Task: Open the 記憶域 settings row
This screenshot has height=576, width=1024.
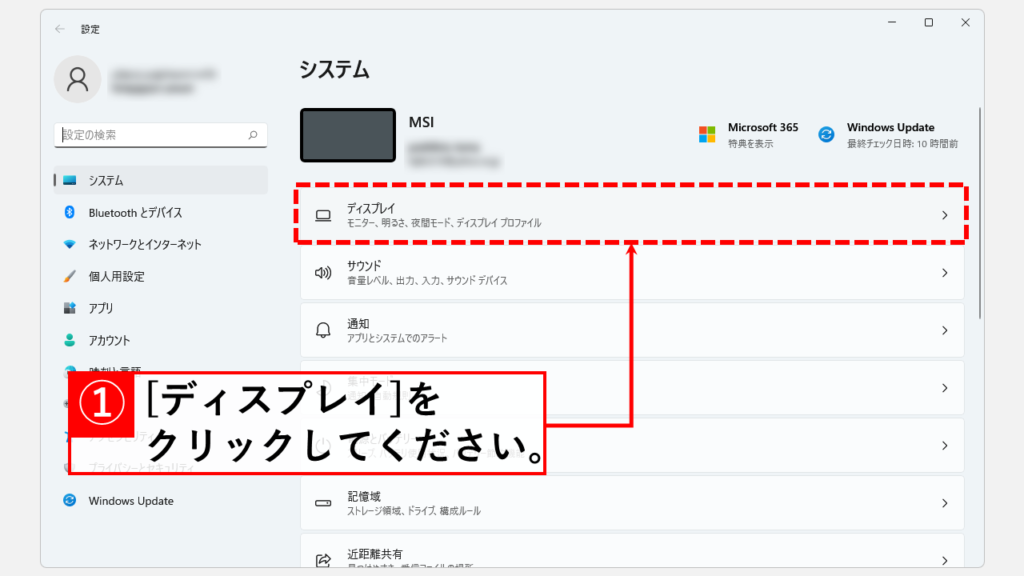Action: (632, 503)
